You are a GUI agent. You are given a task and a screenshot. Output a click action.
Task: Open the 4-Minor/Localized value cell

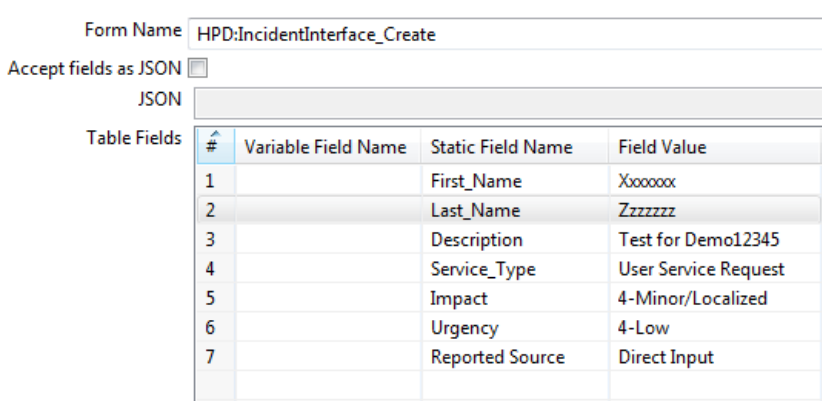(x=692, y=298)
